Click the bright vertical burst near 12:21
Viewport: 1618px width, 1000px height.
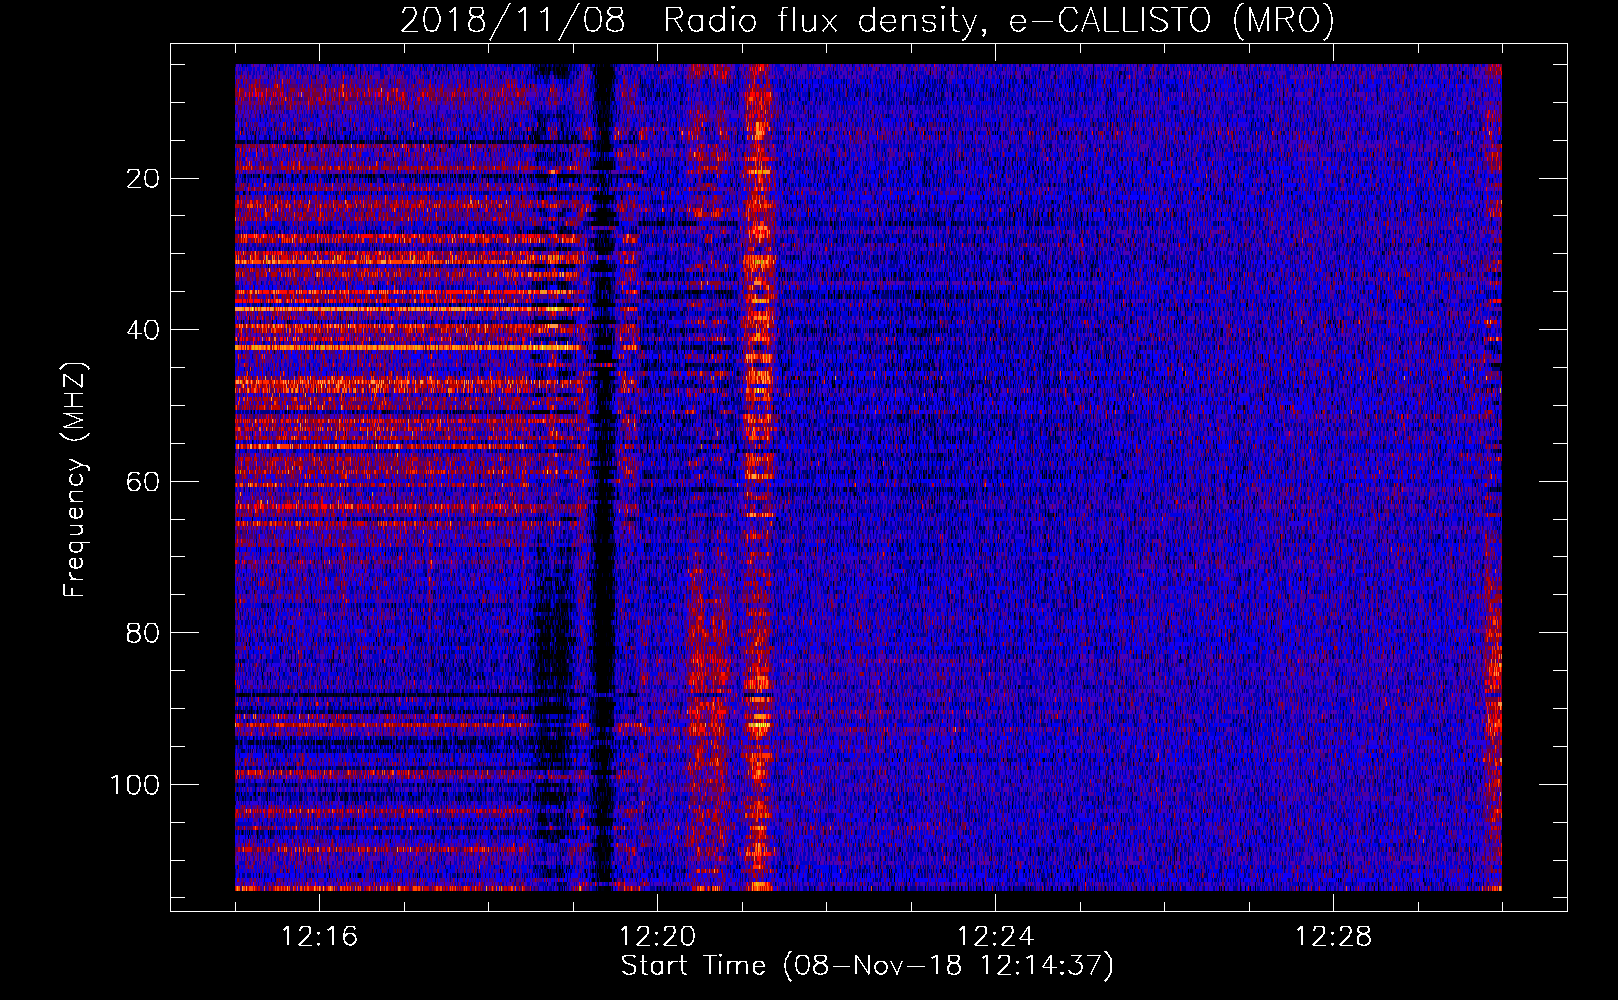click(x=759, y=477)
